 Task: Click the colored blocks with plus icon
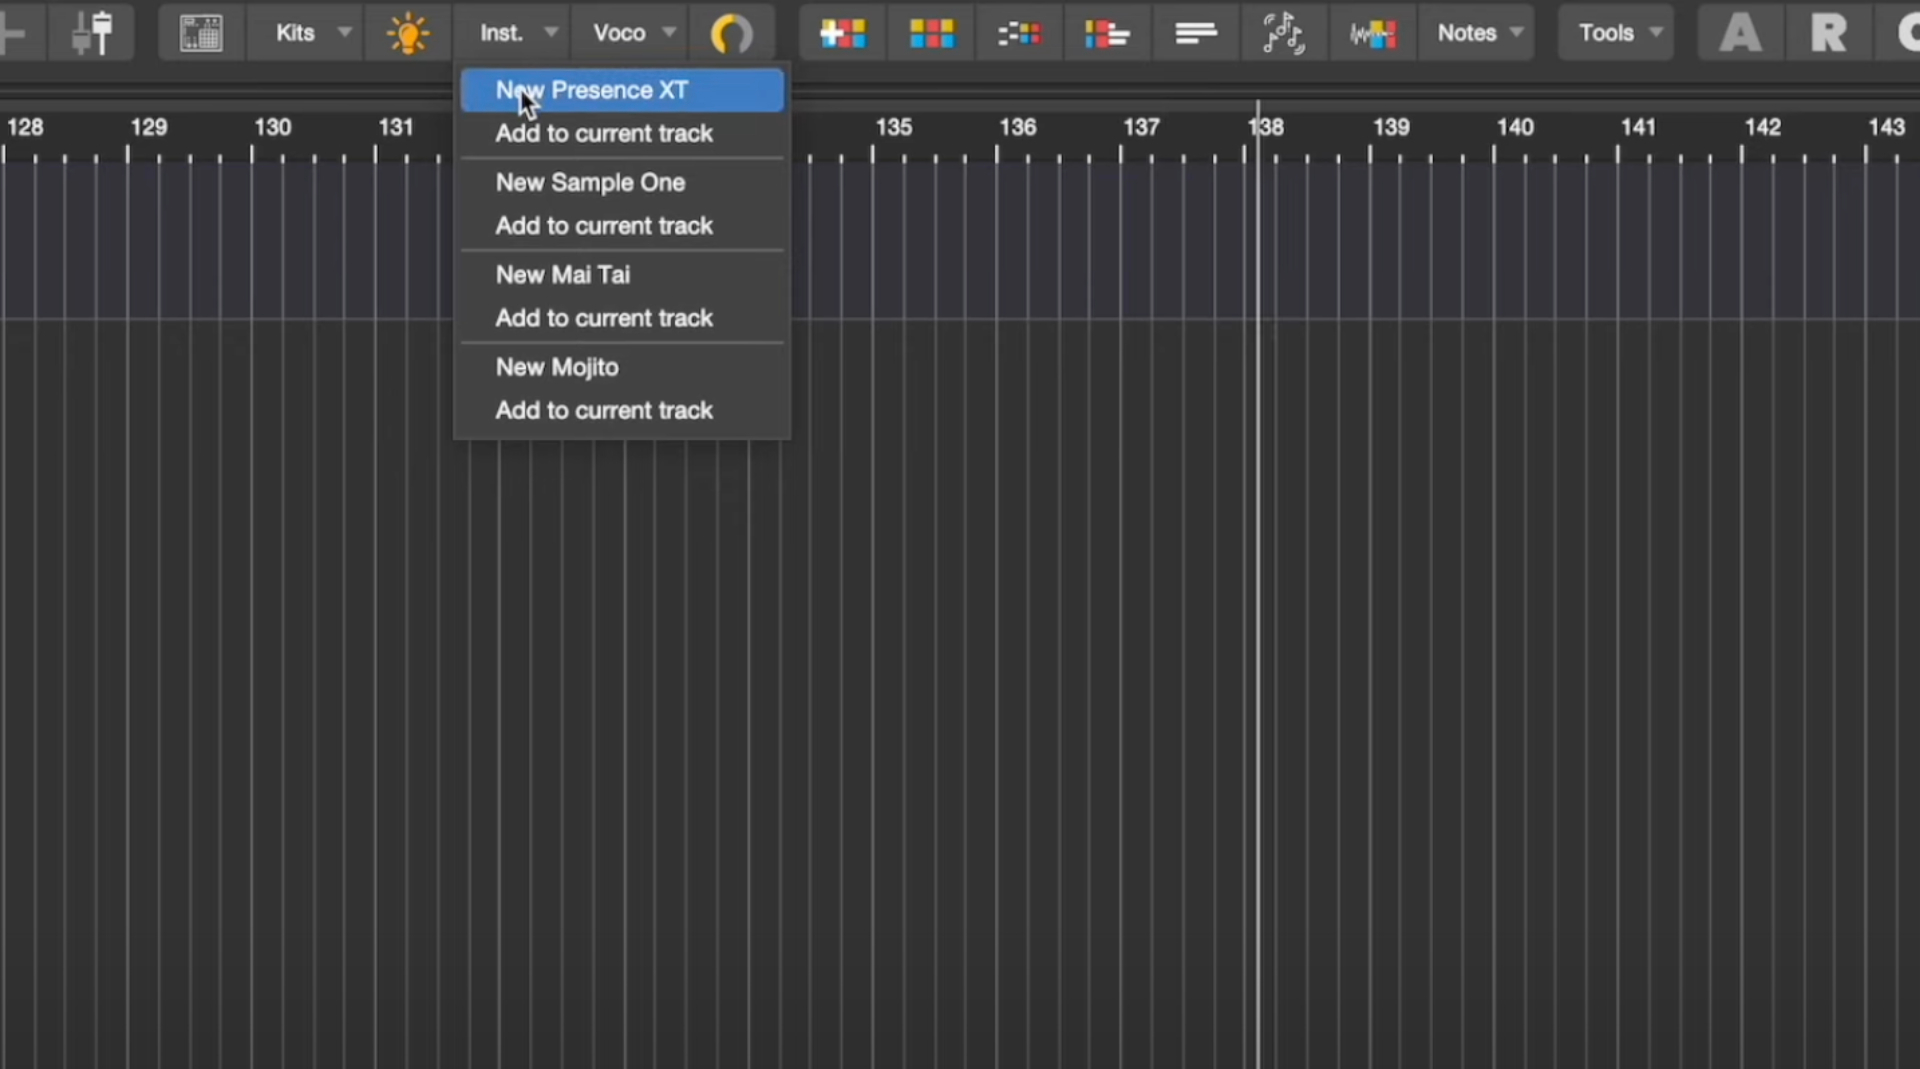point(843,33)
